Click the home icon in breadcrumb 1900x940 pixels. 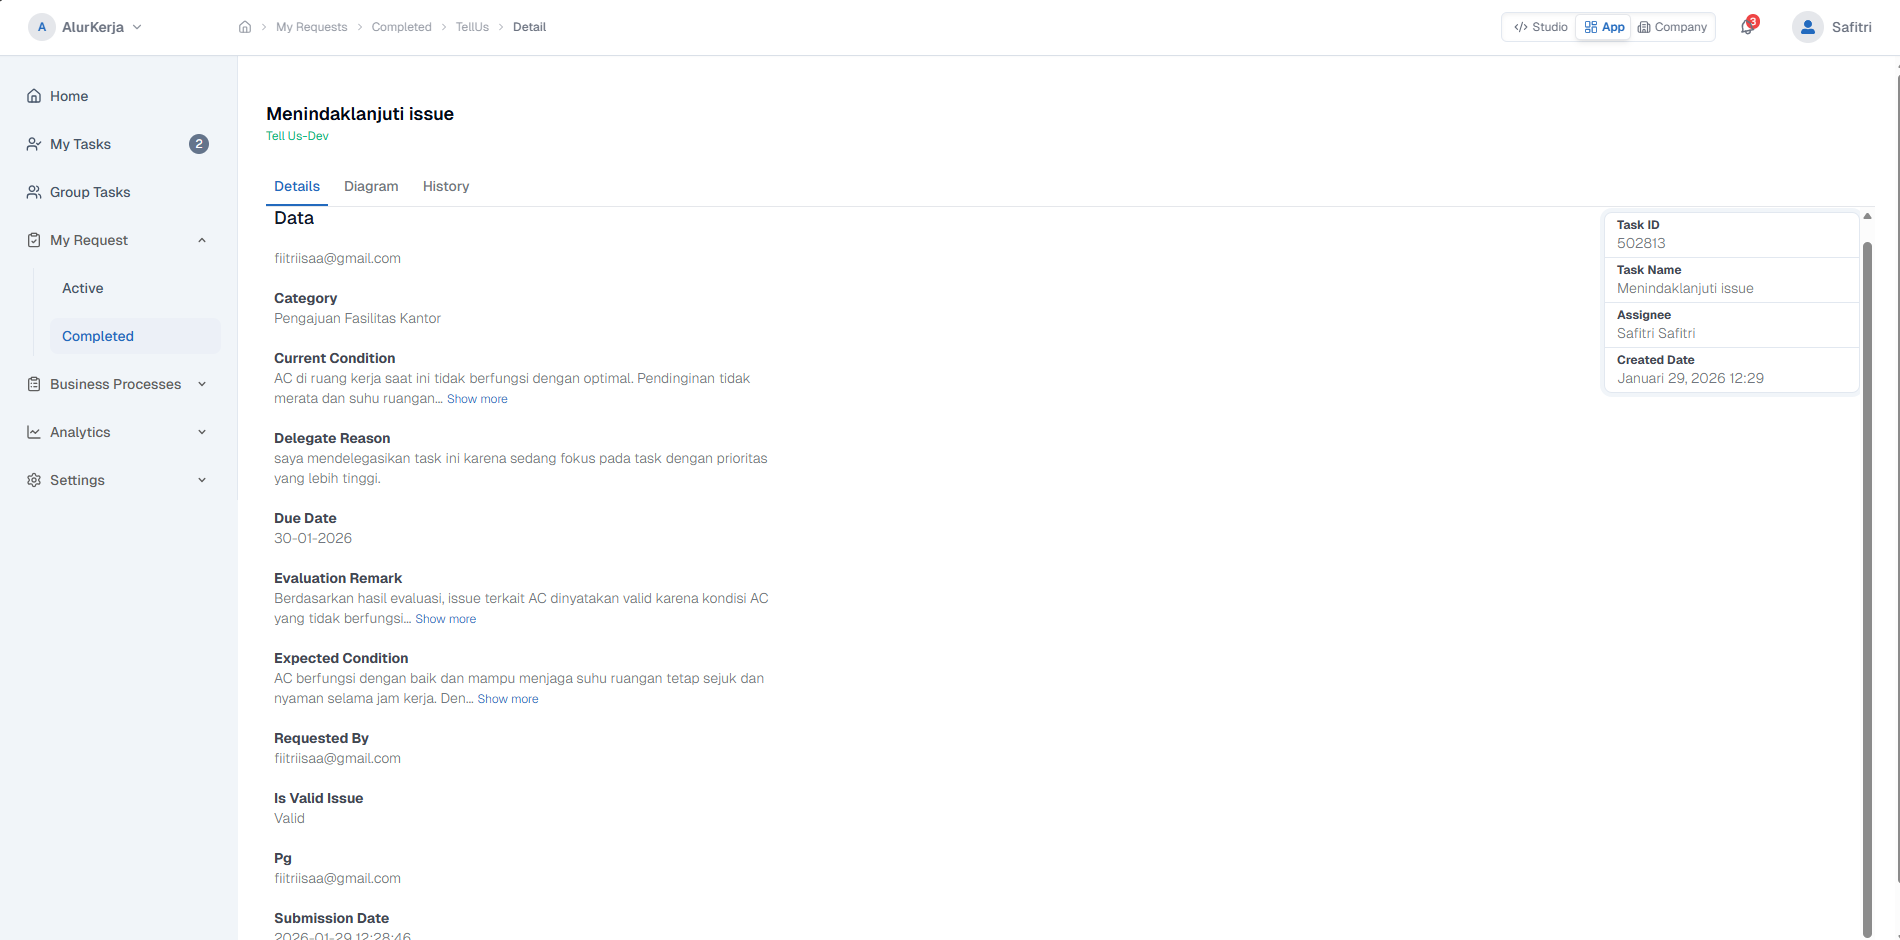coord(245,27)
